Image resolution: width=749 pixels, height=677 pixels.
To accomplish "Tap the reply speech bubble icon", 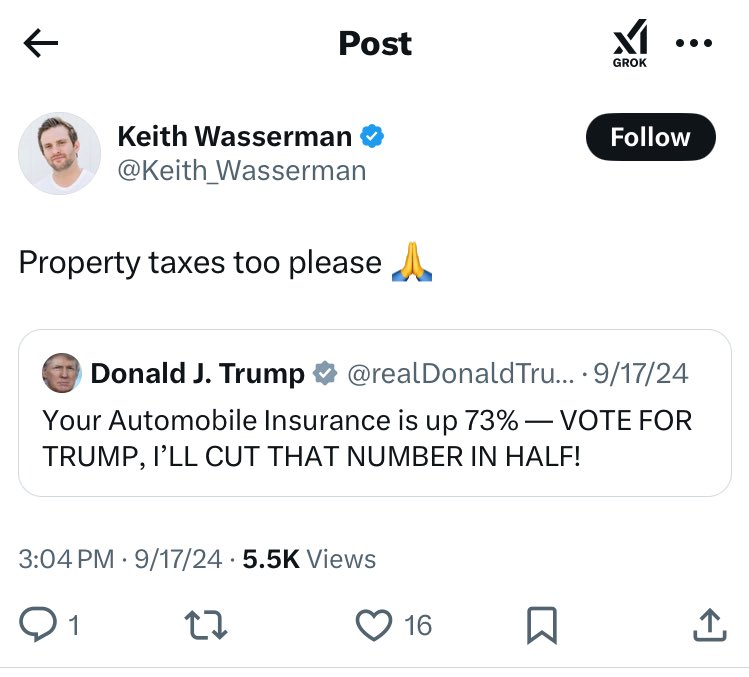I will click(x=37, y=625).
